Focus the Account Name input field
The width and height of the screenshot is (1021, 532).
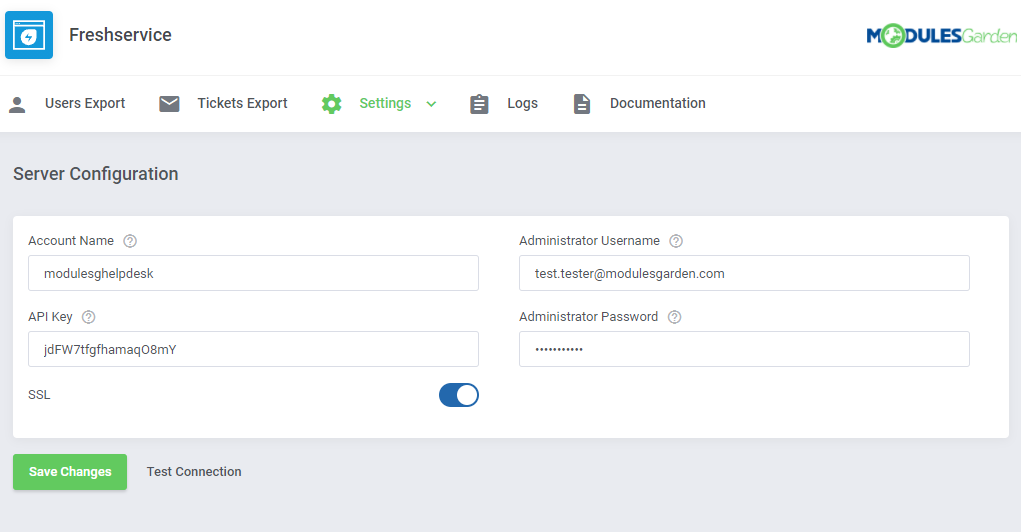pyautogui.click(x=253, y=273)
